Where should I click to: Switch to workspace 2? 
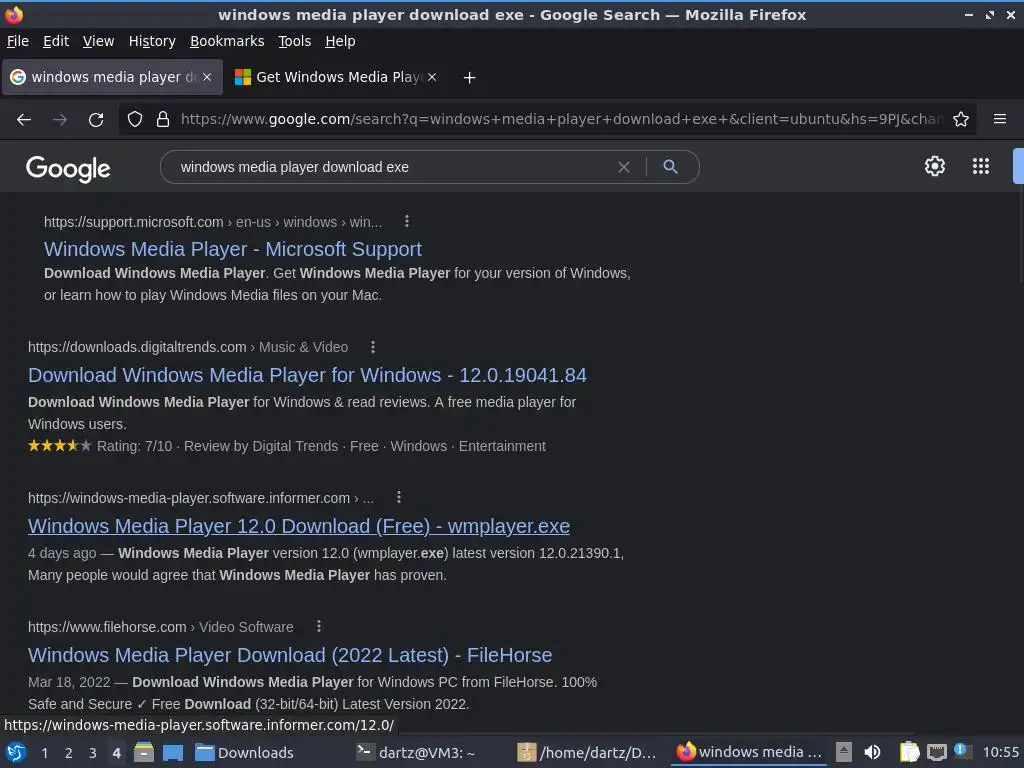coord(69,753)
